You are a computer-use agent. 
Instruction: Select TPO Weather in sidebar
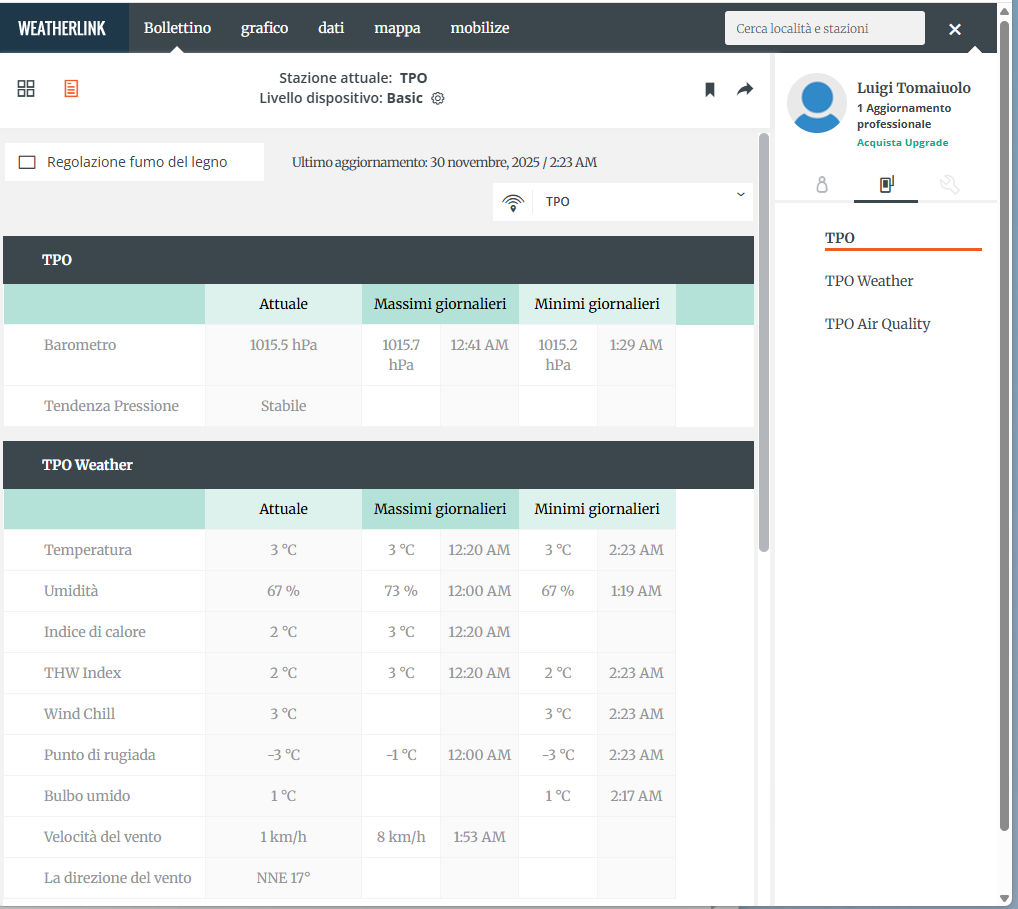click(868, 281)
